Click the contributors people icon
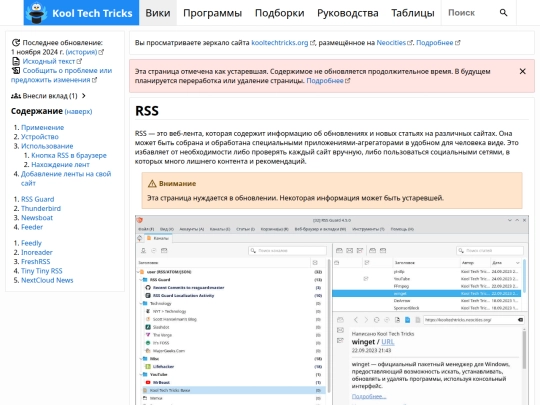This screenshot has height=405, width=540. (x=16, y=96)
